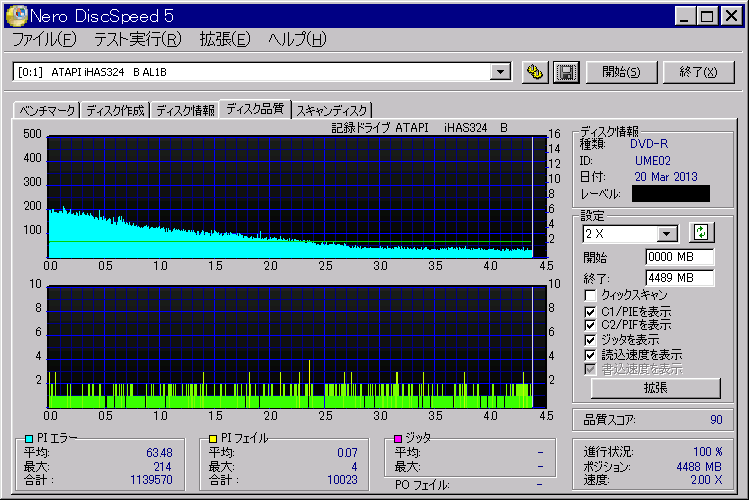This screenshot has width=749, height=500.
Task: Click the 進行状況 100 % value
Action: point(707,452)
